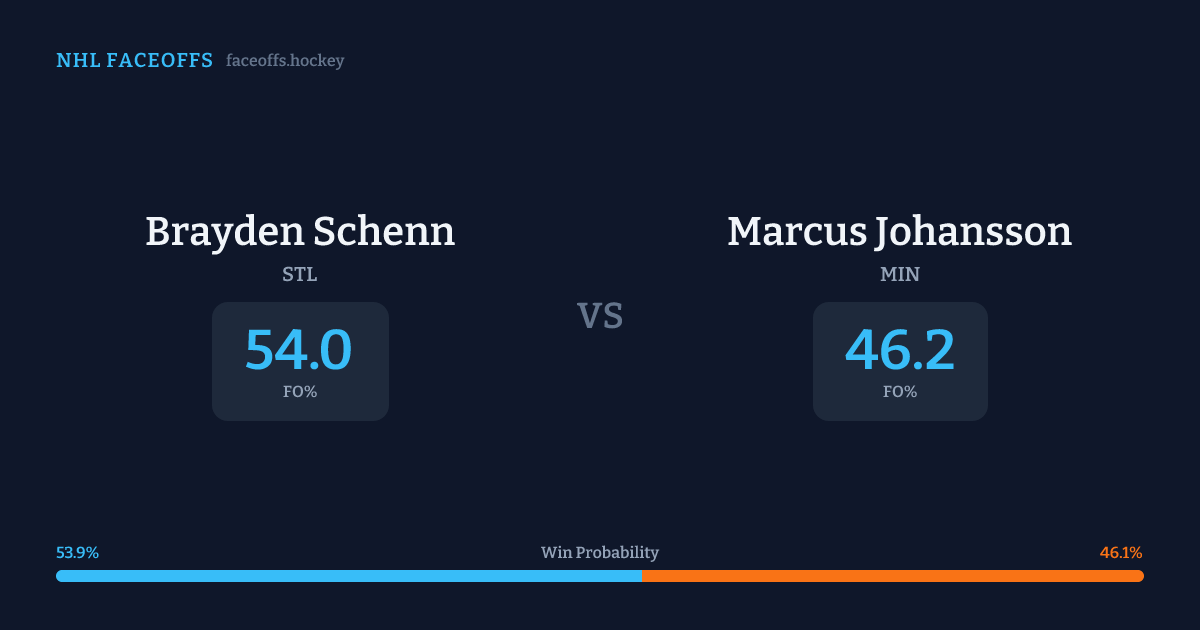Click the word FACEOFFS in the header
Viewport: 1200px width, 630px height.
pyautogui.click(x=159, y=61)
